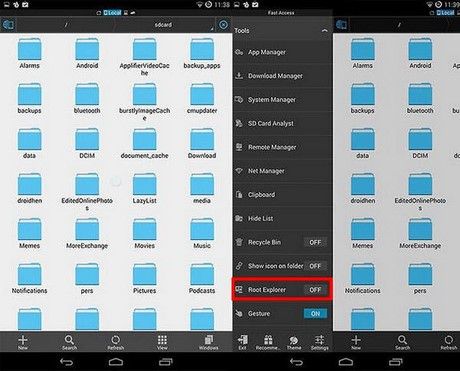The height and width of the screenshot is (371, 460).
Task: Toggle Recycle Bin OFF switch
Action: [x=315, y=242]
